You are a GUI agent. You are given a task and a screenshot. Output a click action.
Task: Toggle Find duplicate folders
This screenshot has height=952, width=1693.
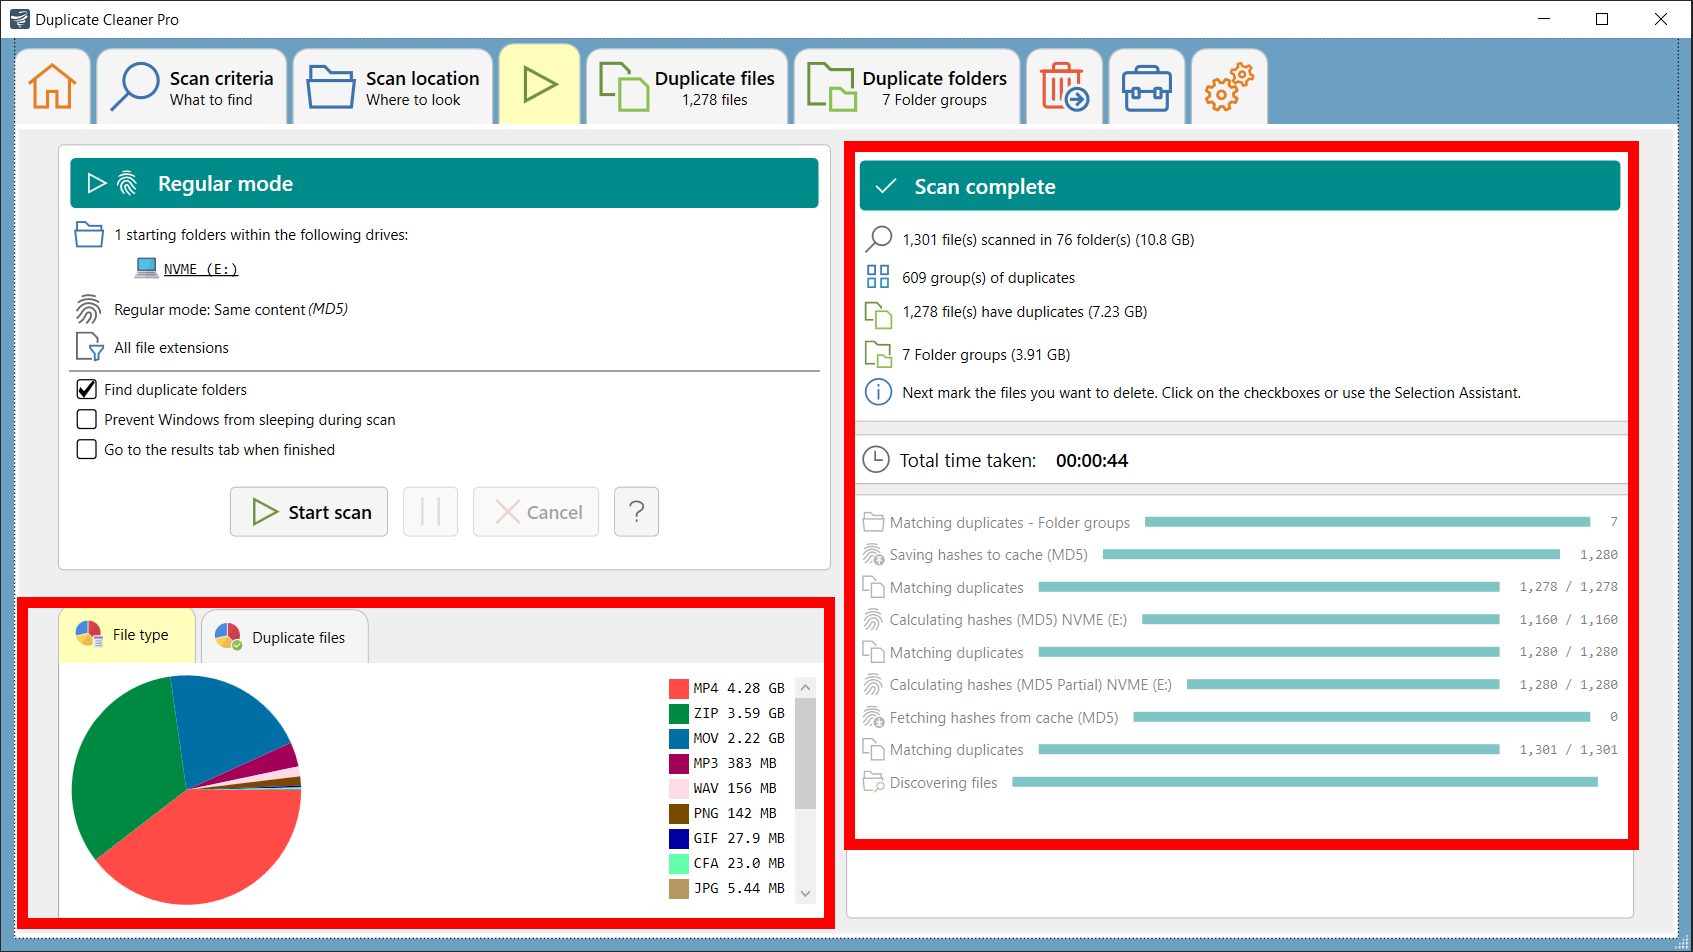point(86,389)
